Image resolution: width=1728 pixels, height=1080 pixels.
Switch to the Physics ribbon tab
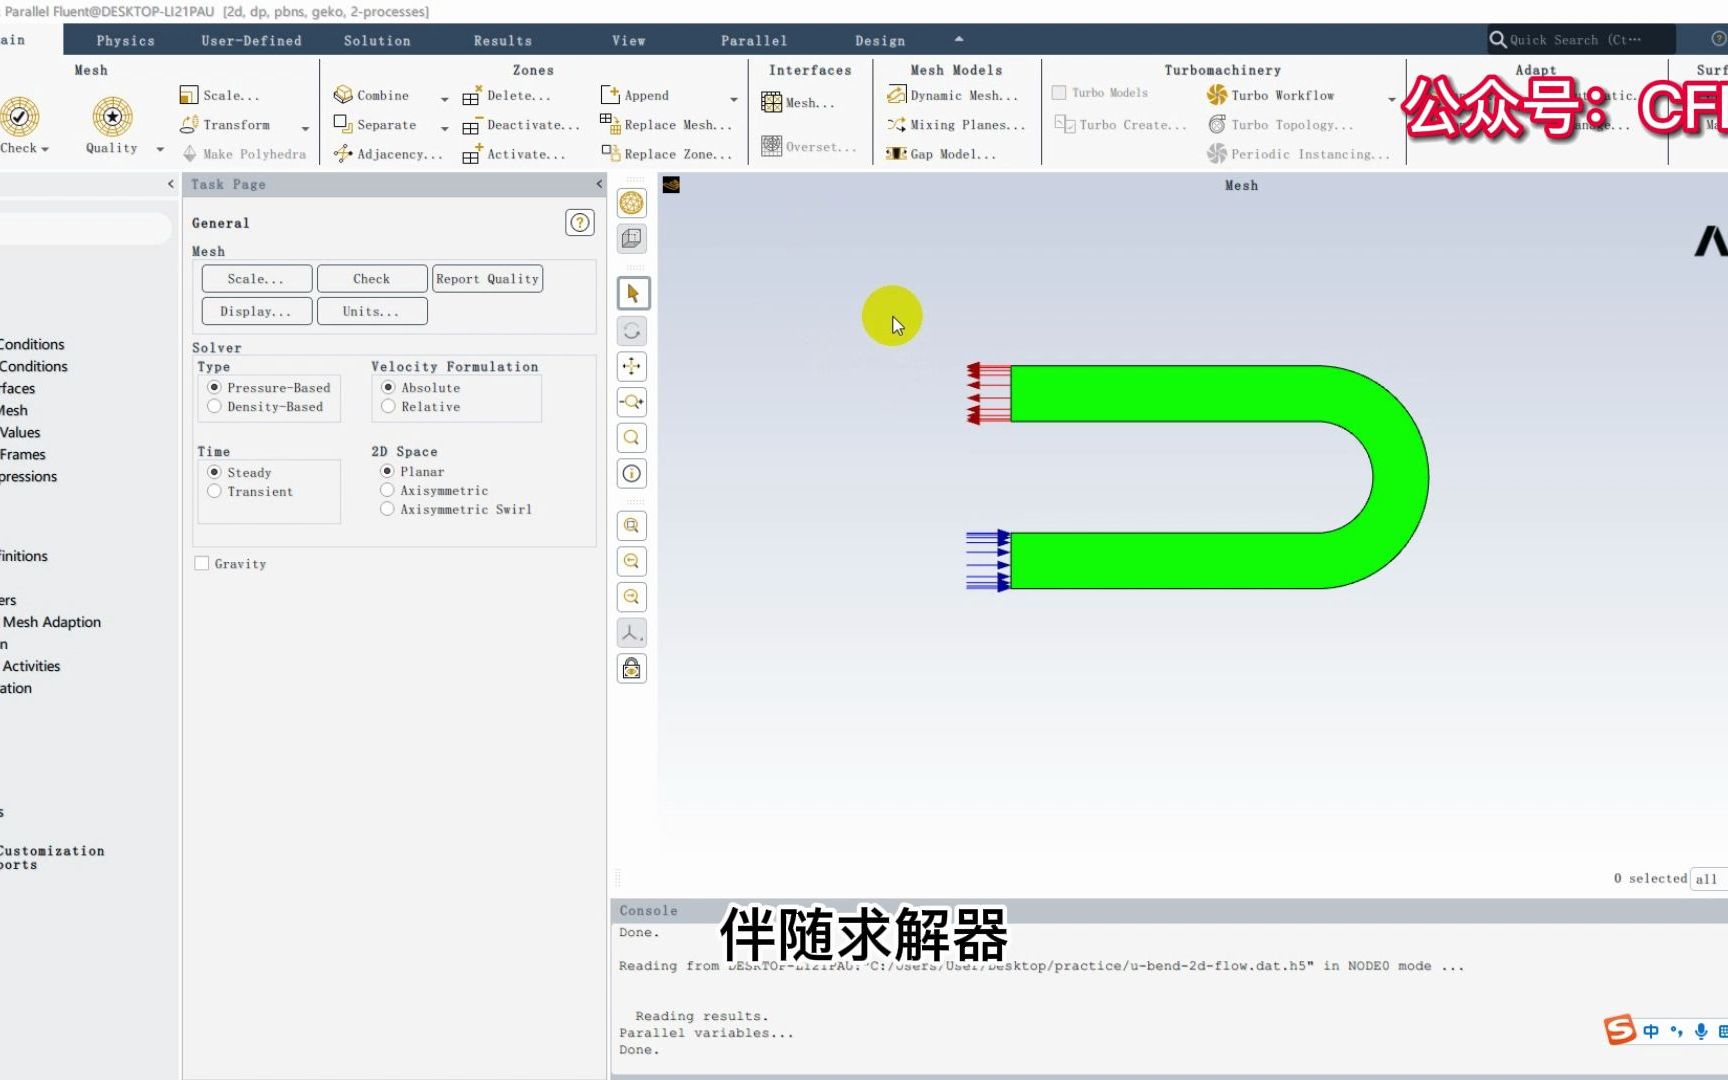pos(125,40)
